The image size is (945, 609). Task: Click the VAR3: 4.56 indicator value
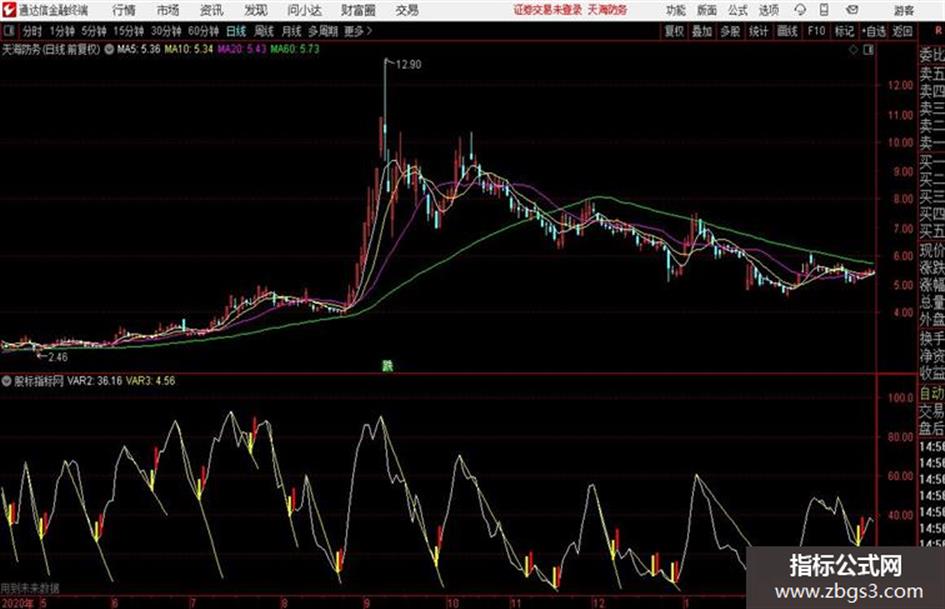pyautogui.click(x=151, y=381)
